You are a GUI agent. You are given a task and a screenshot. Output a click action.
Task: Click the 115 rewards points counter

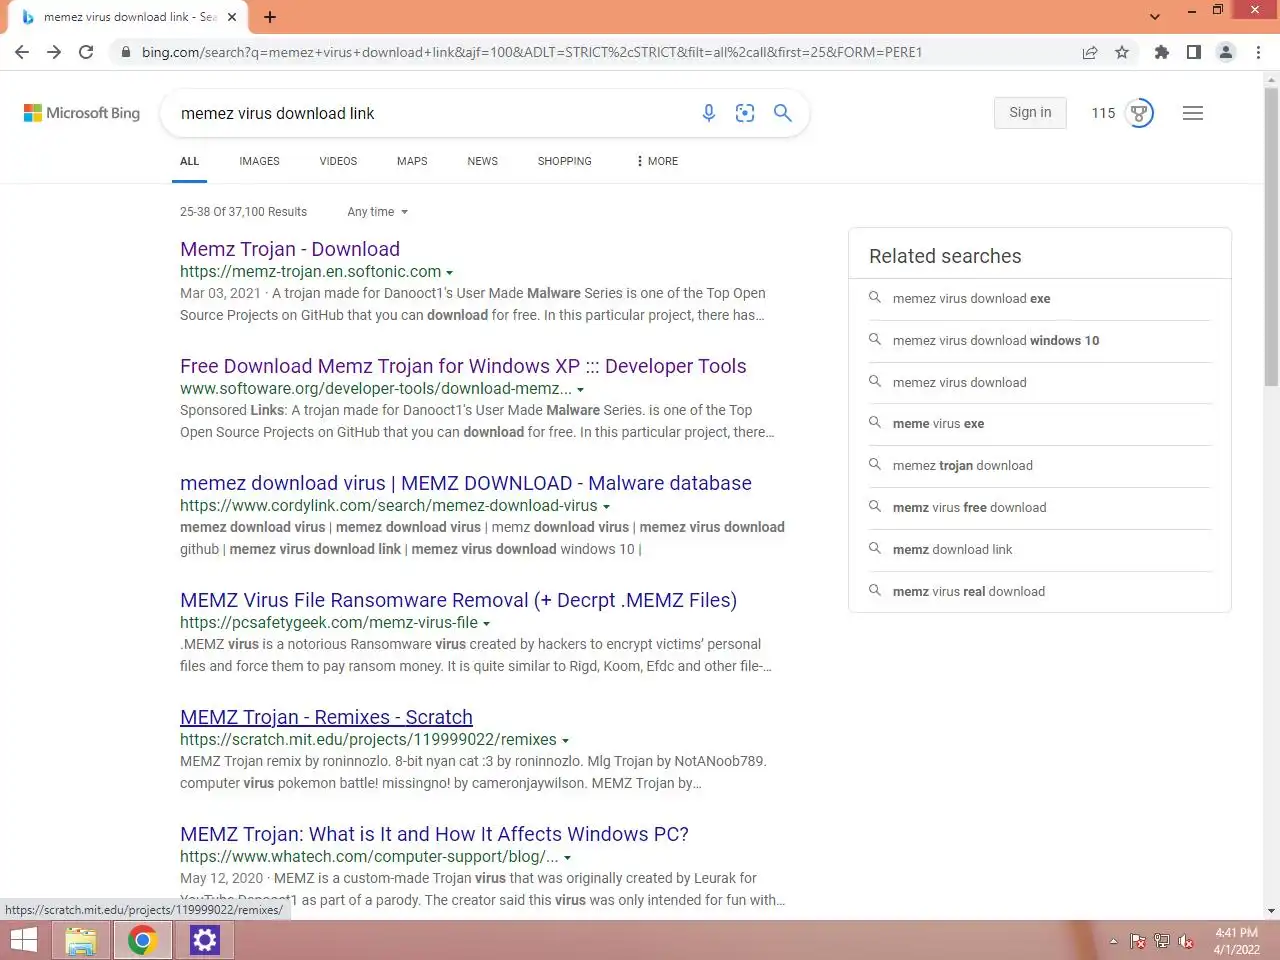1103,113
